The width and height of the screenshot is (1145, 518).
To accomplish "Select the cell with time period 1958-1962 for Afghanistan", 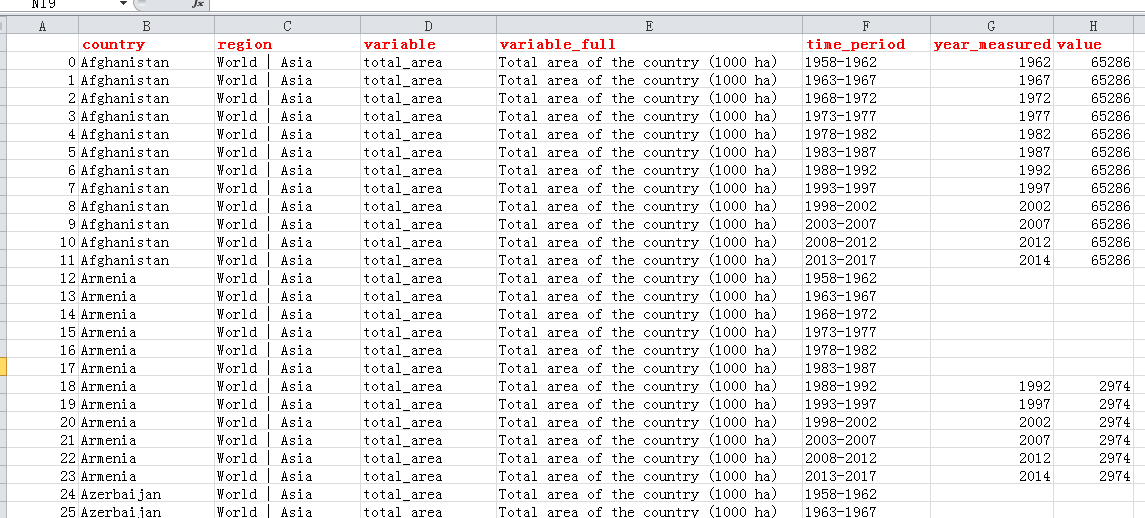I will [866, 62].
